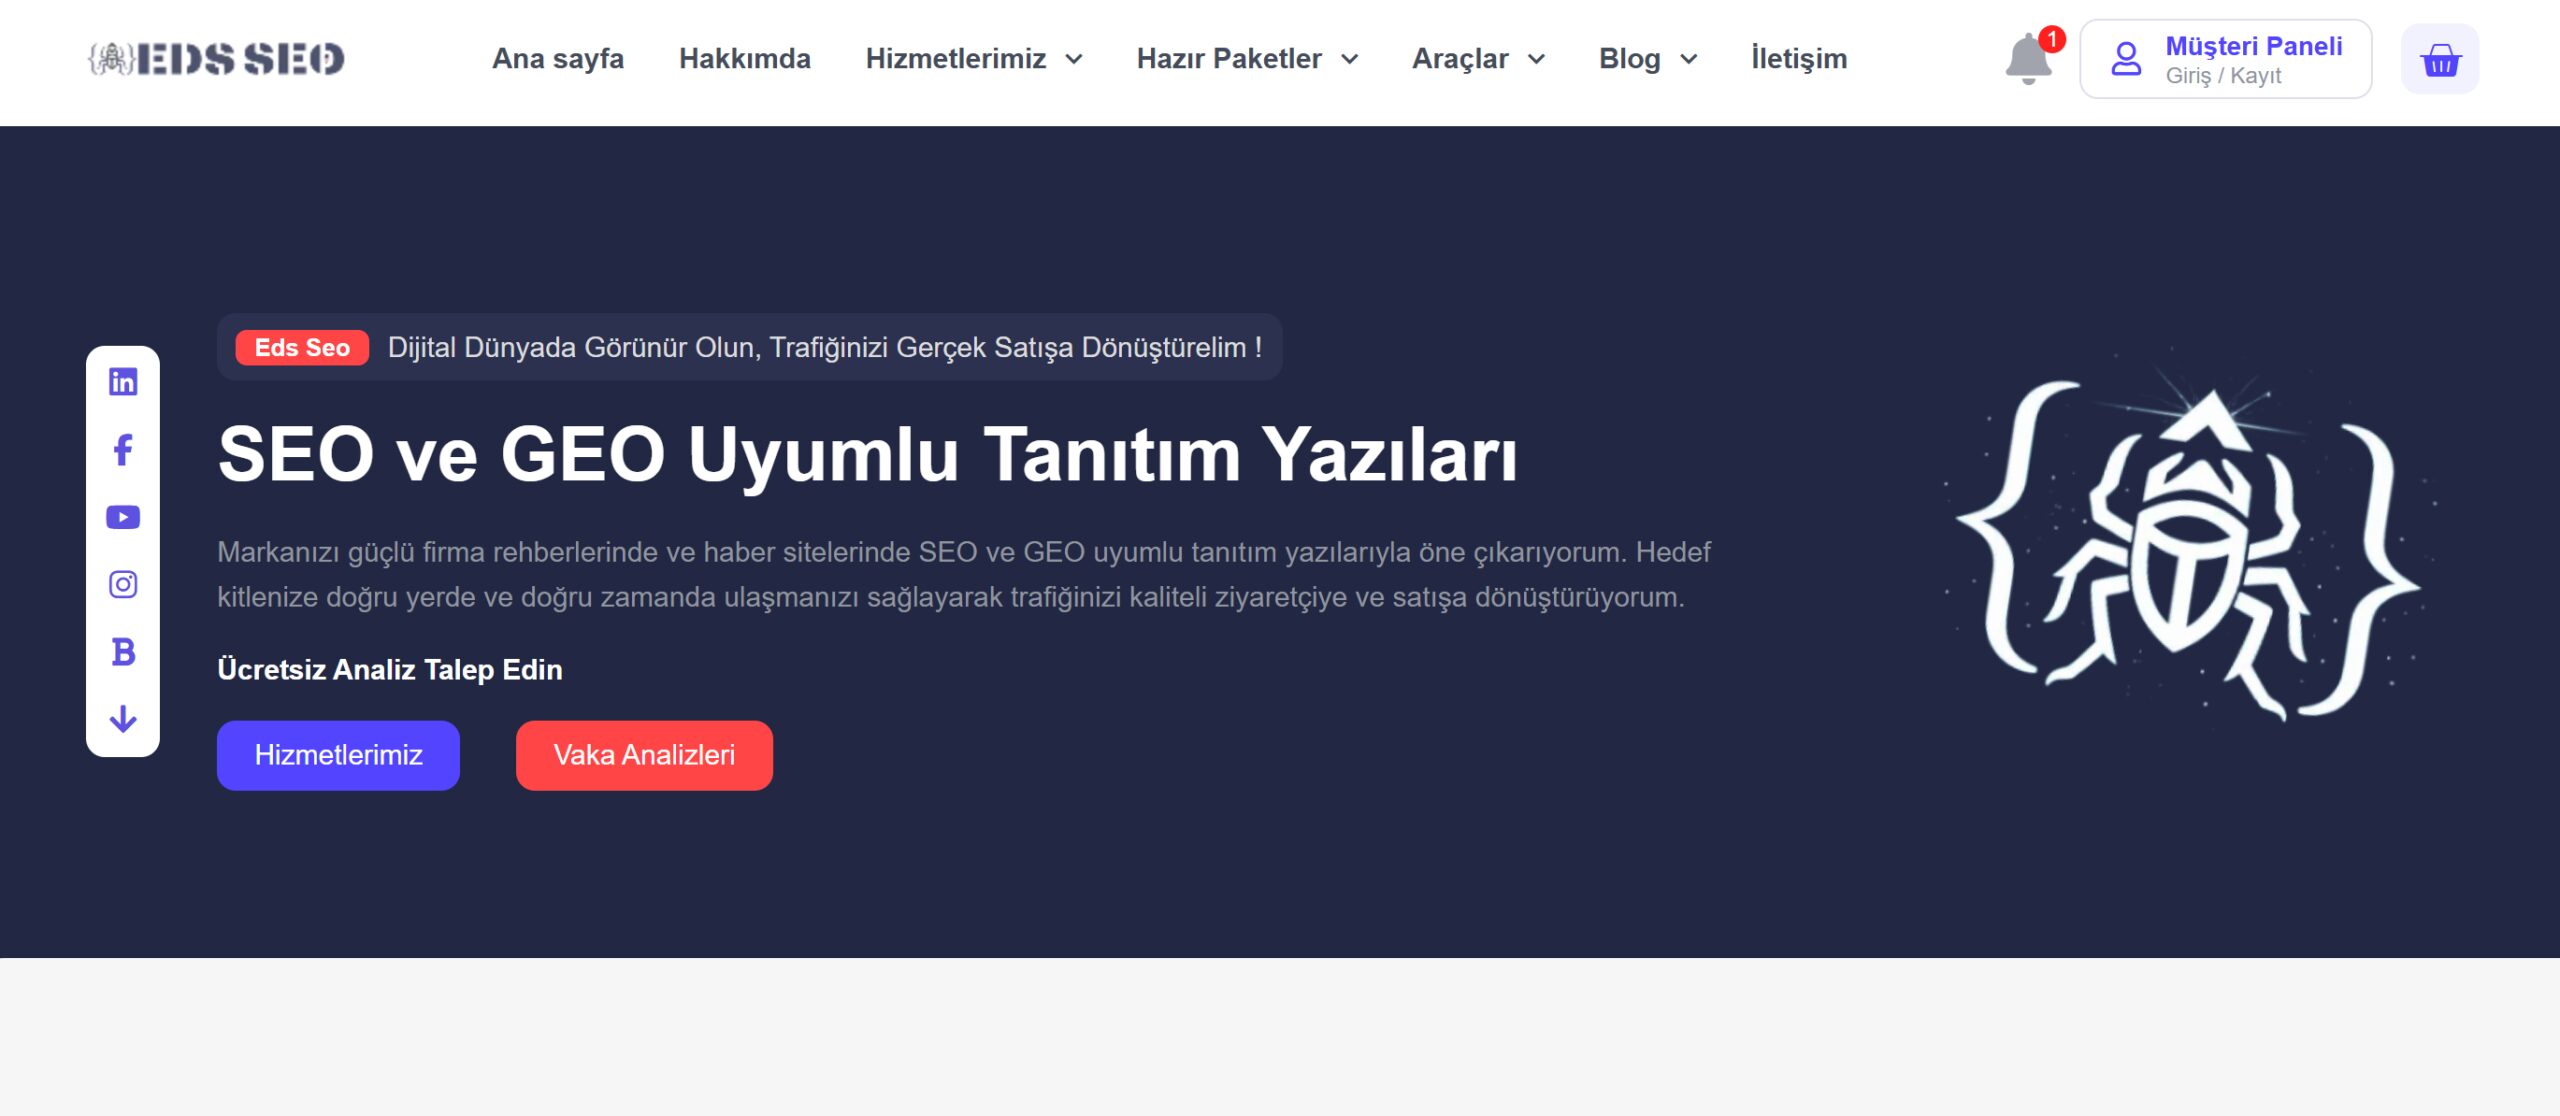Viewport: 2560px width, 1116px height.
Task: Expand the Hizmetlerimiz dropdown menu
Action: pos(974,59)
